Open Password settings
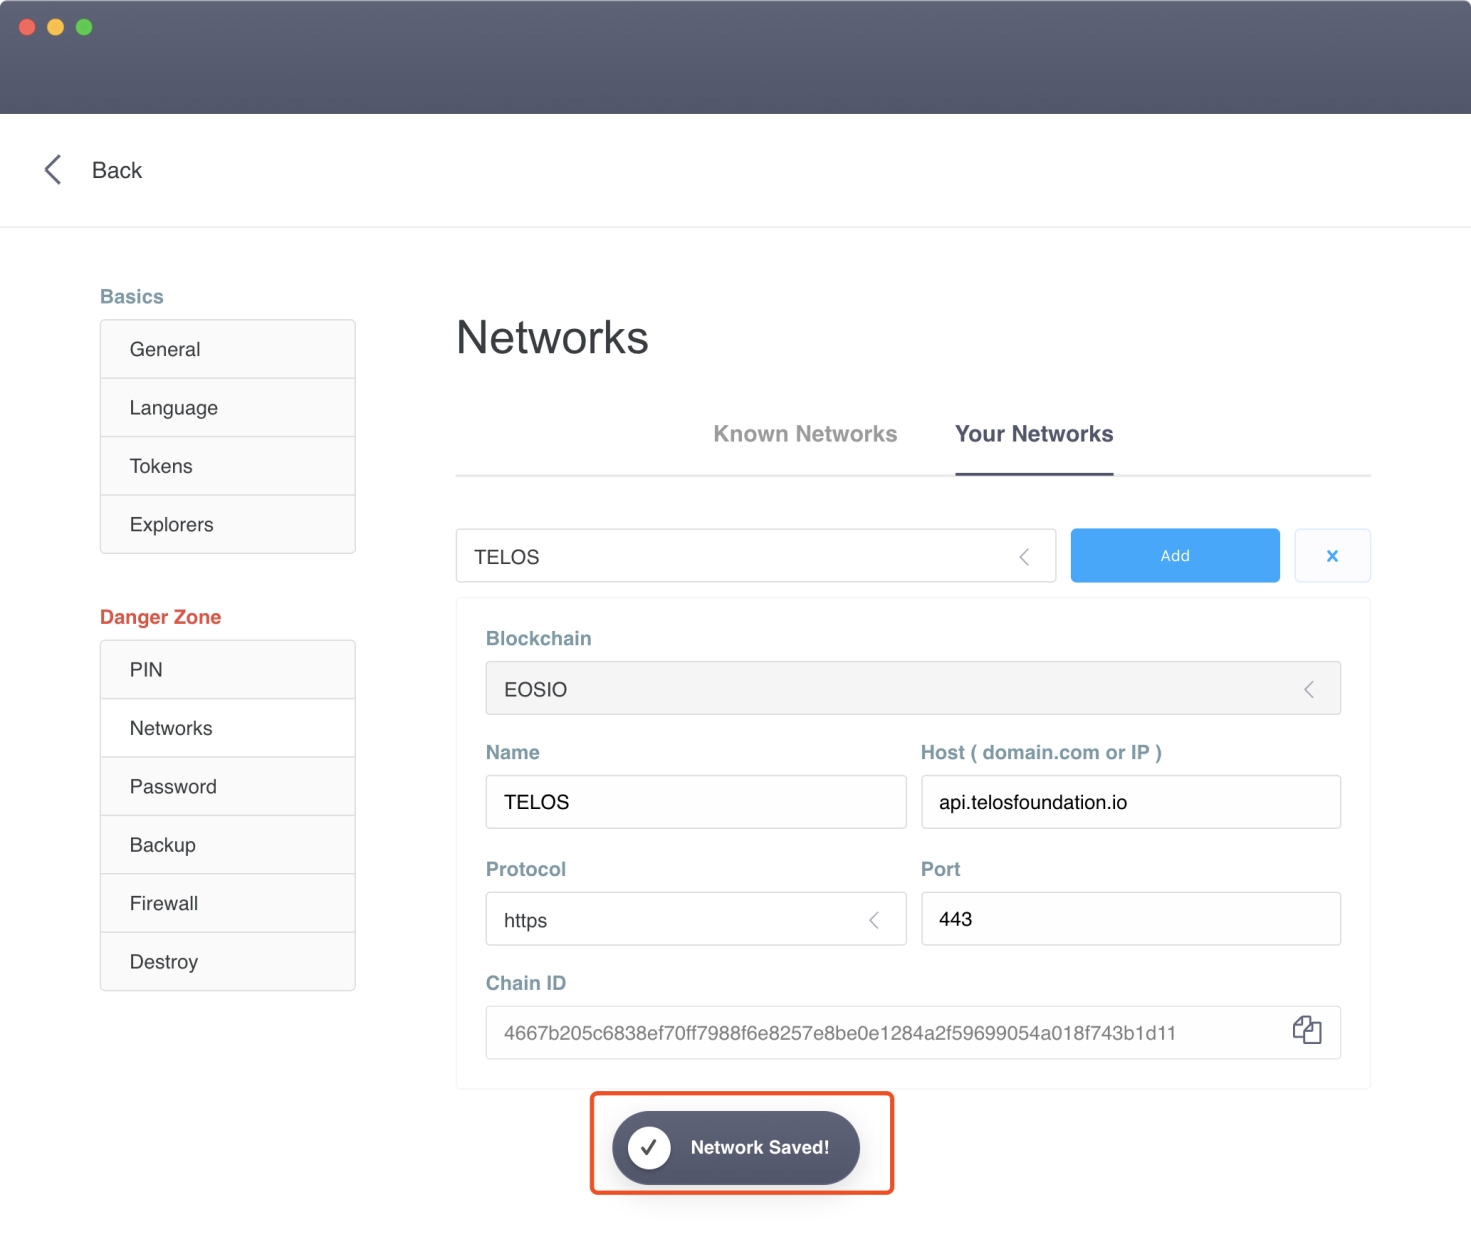Screen dimensions: 1471x1242 228,786
